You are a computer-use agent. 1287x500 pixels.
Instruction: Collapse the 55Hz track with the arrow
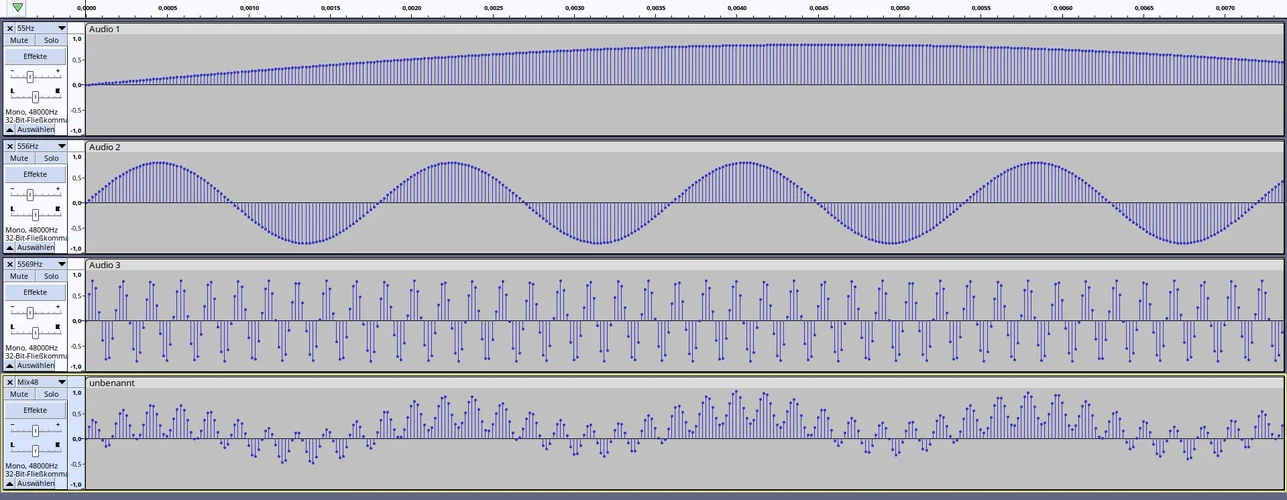[10, 130]
